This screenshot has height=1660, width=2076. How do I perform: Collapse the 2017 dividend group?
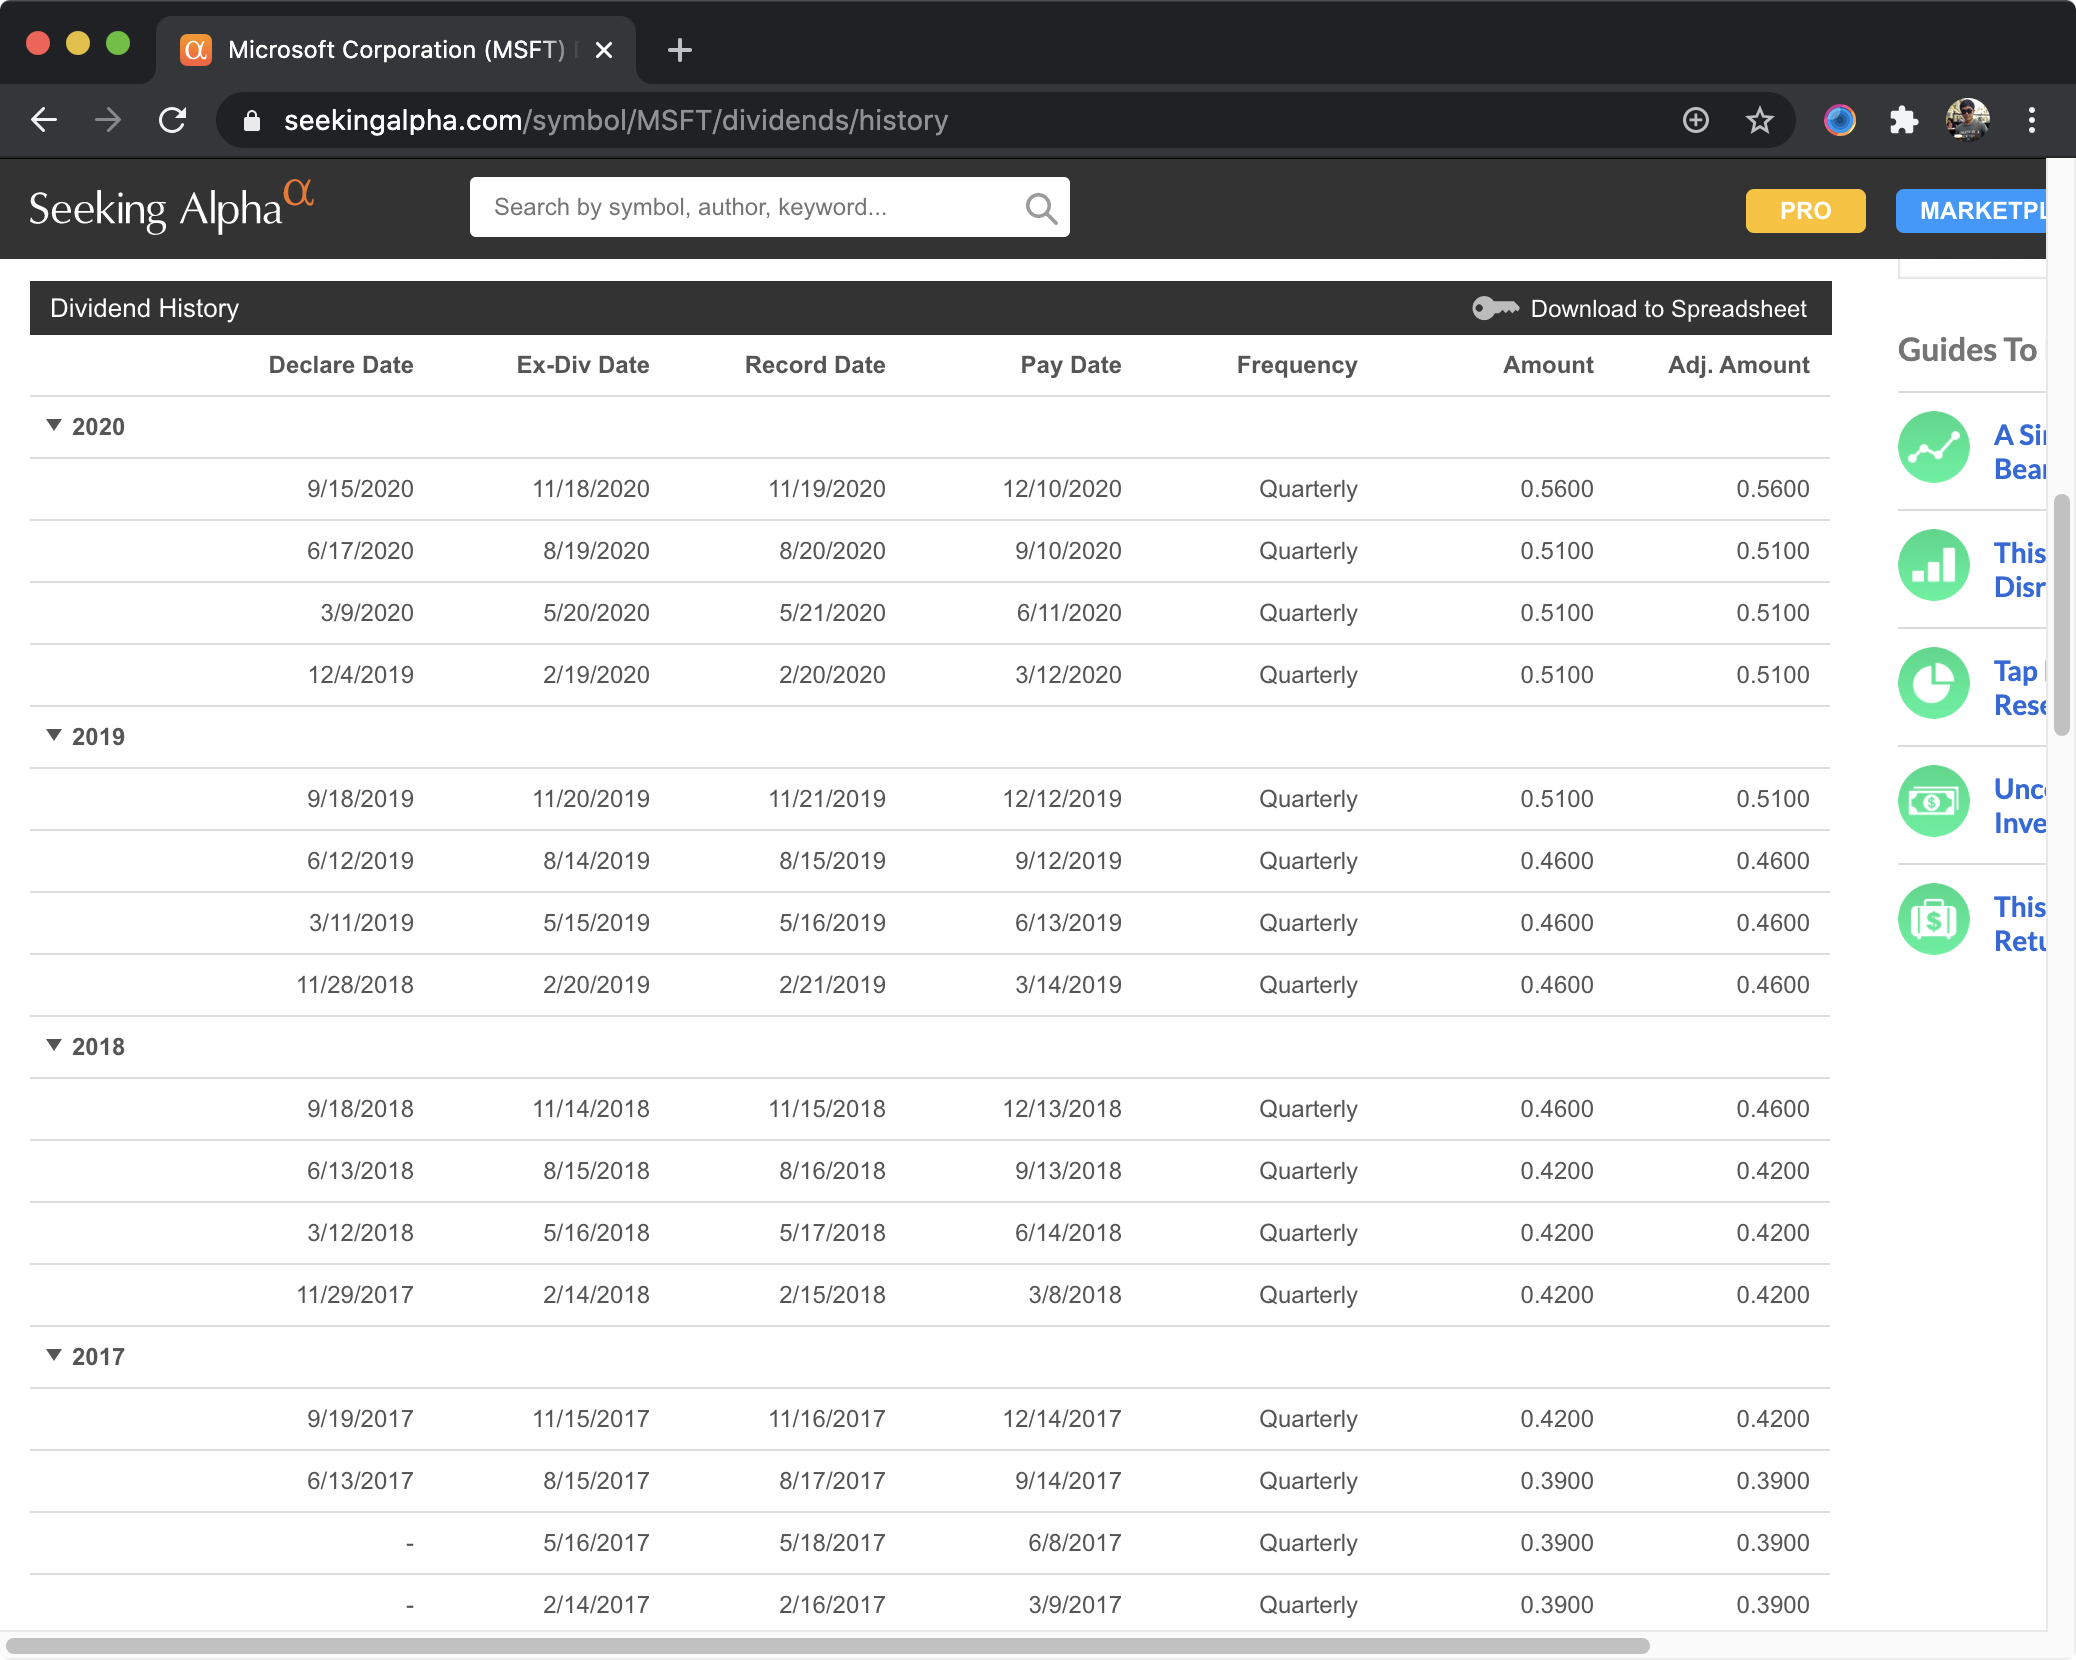55,1356
